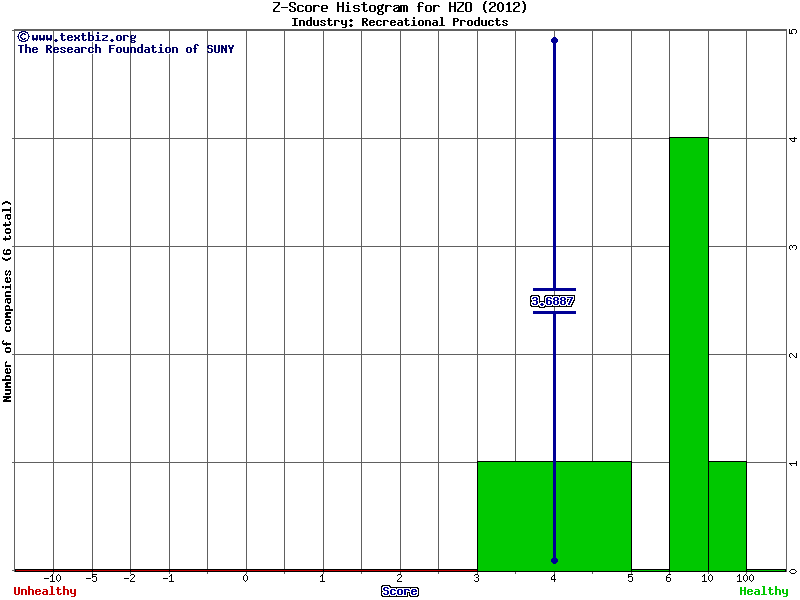Image resolution: width=800 pixels, height=600 pixels.
Task: Click the chart title 'Z-Score Histogram for HZO (2012)'
Action: click(x=399, y=7)
